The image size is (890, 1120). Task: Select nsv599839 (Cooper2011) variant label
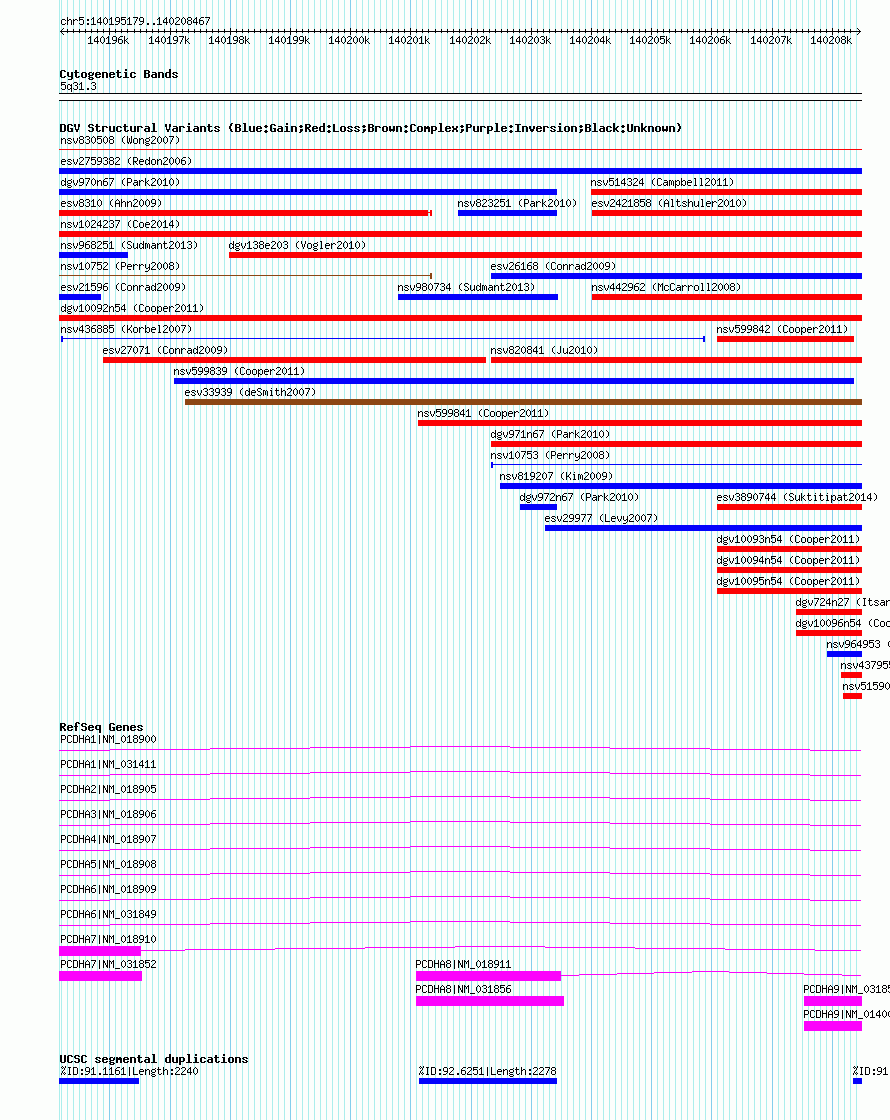tap(239, 371)
